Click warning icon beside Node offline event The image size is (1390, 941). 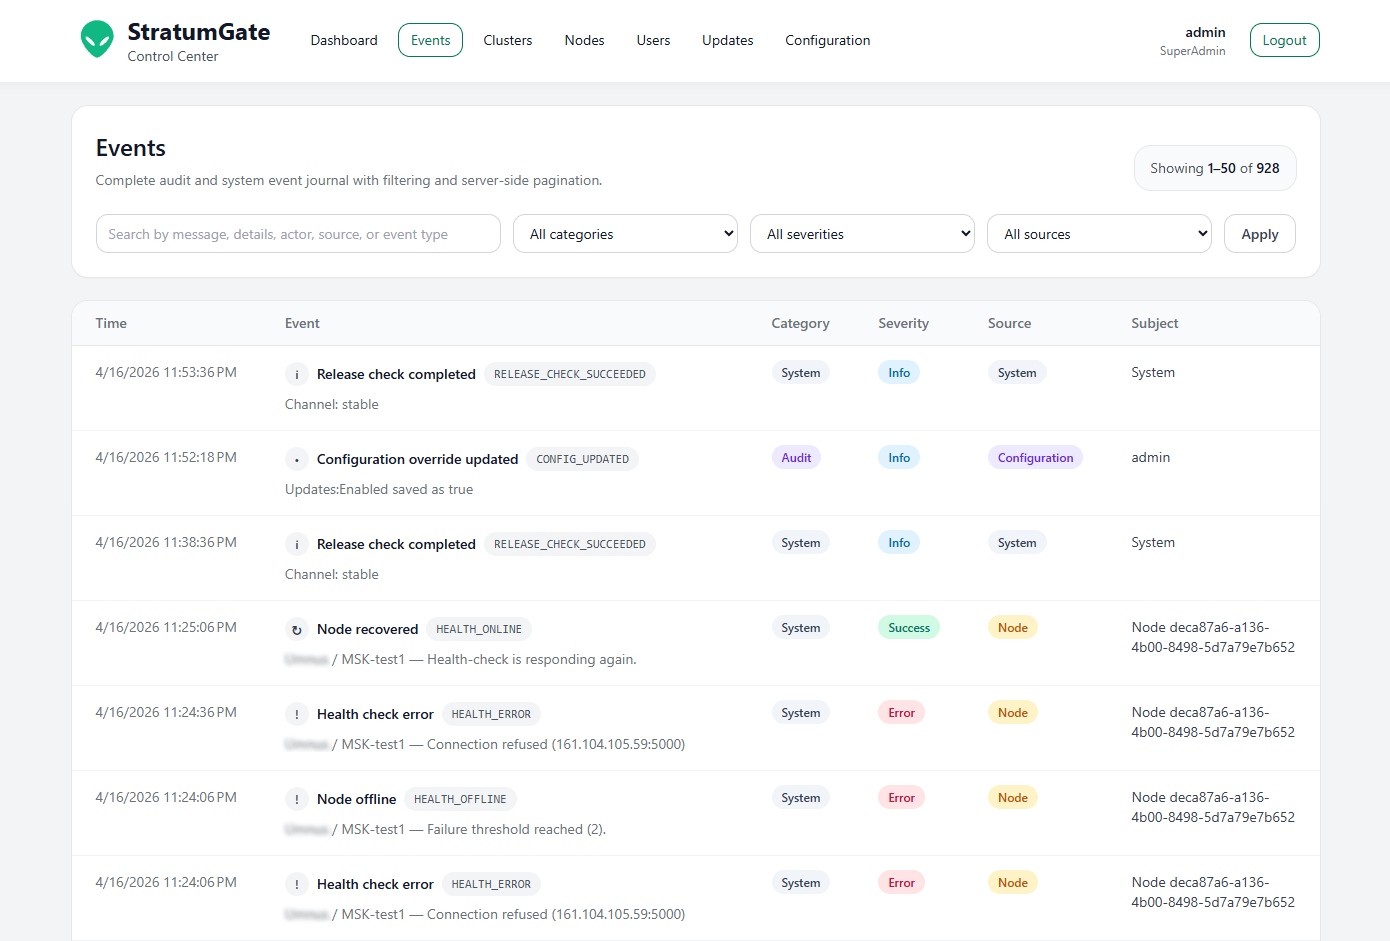[x=297, y=799]
